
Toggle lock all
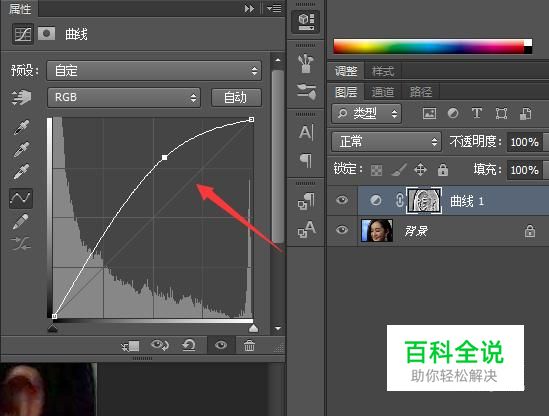click(443, 170)
